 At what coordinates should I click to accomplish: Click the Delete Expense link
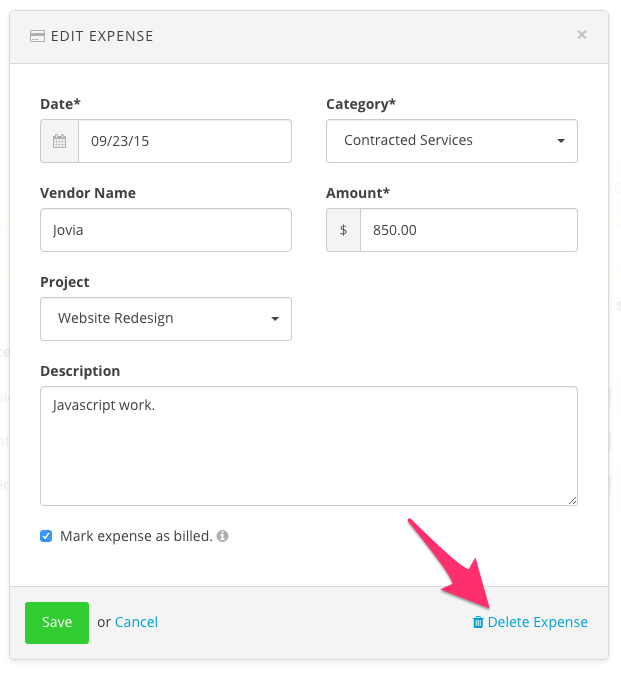tap(537, 622)
